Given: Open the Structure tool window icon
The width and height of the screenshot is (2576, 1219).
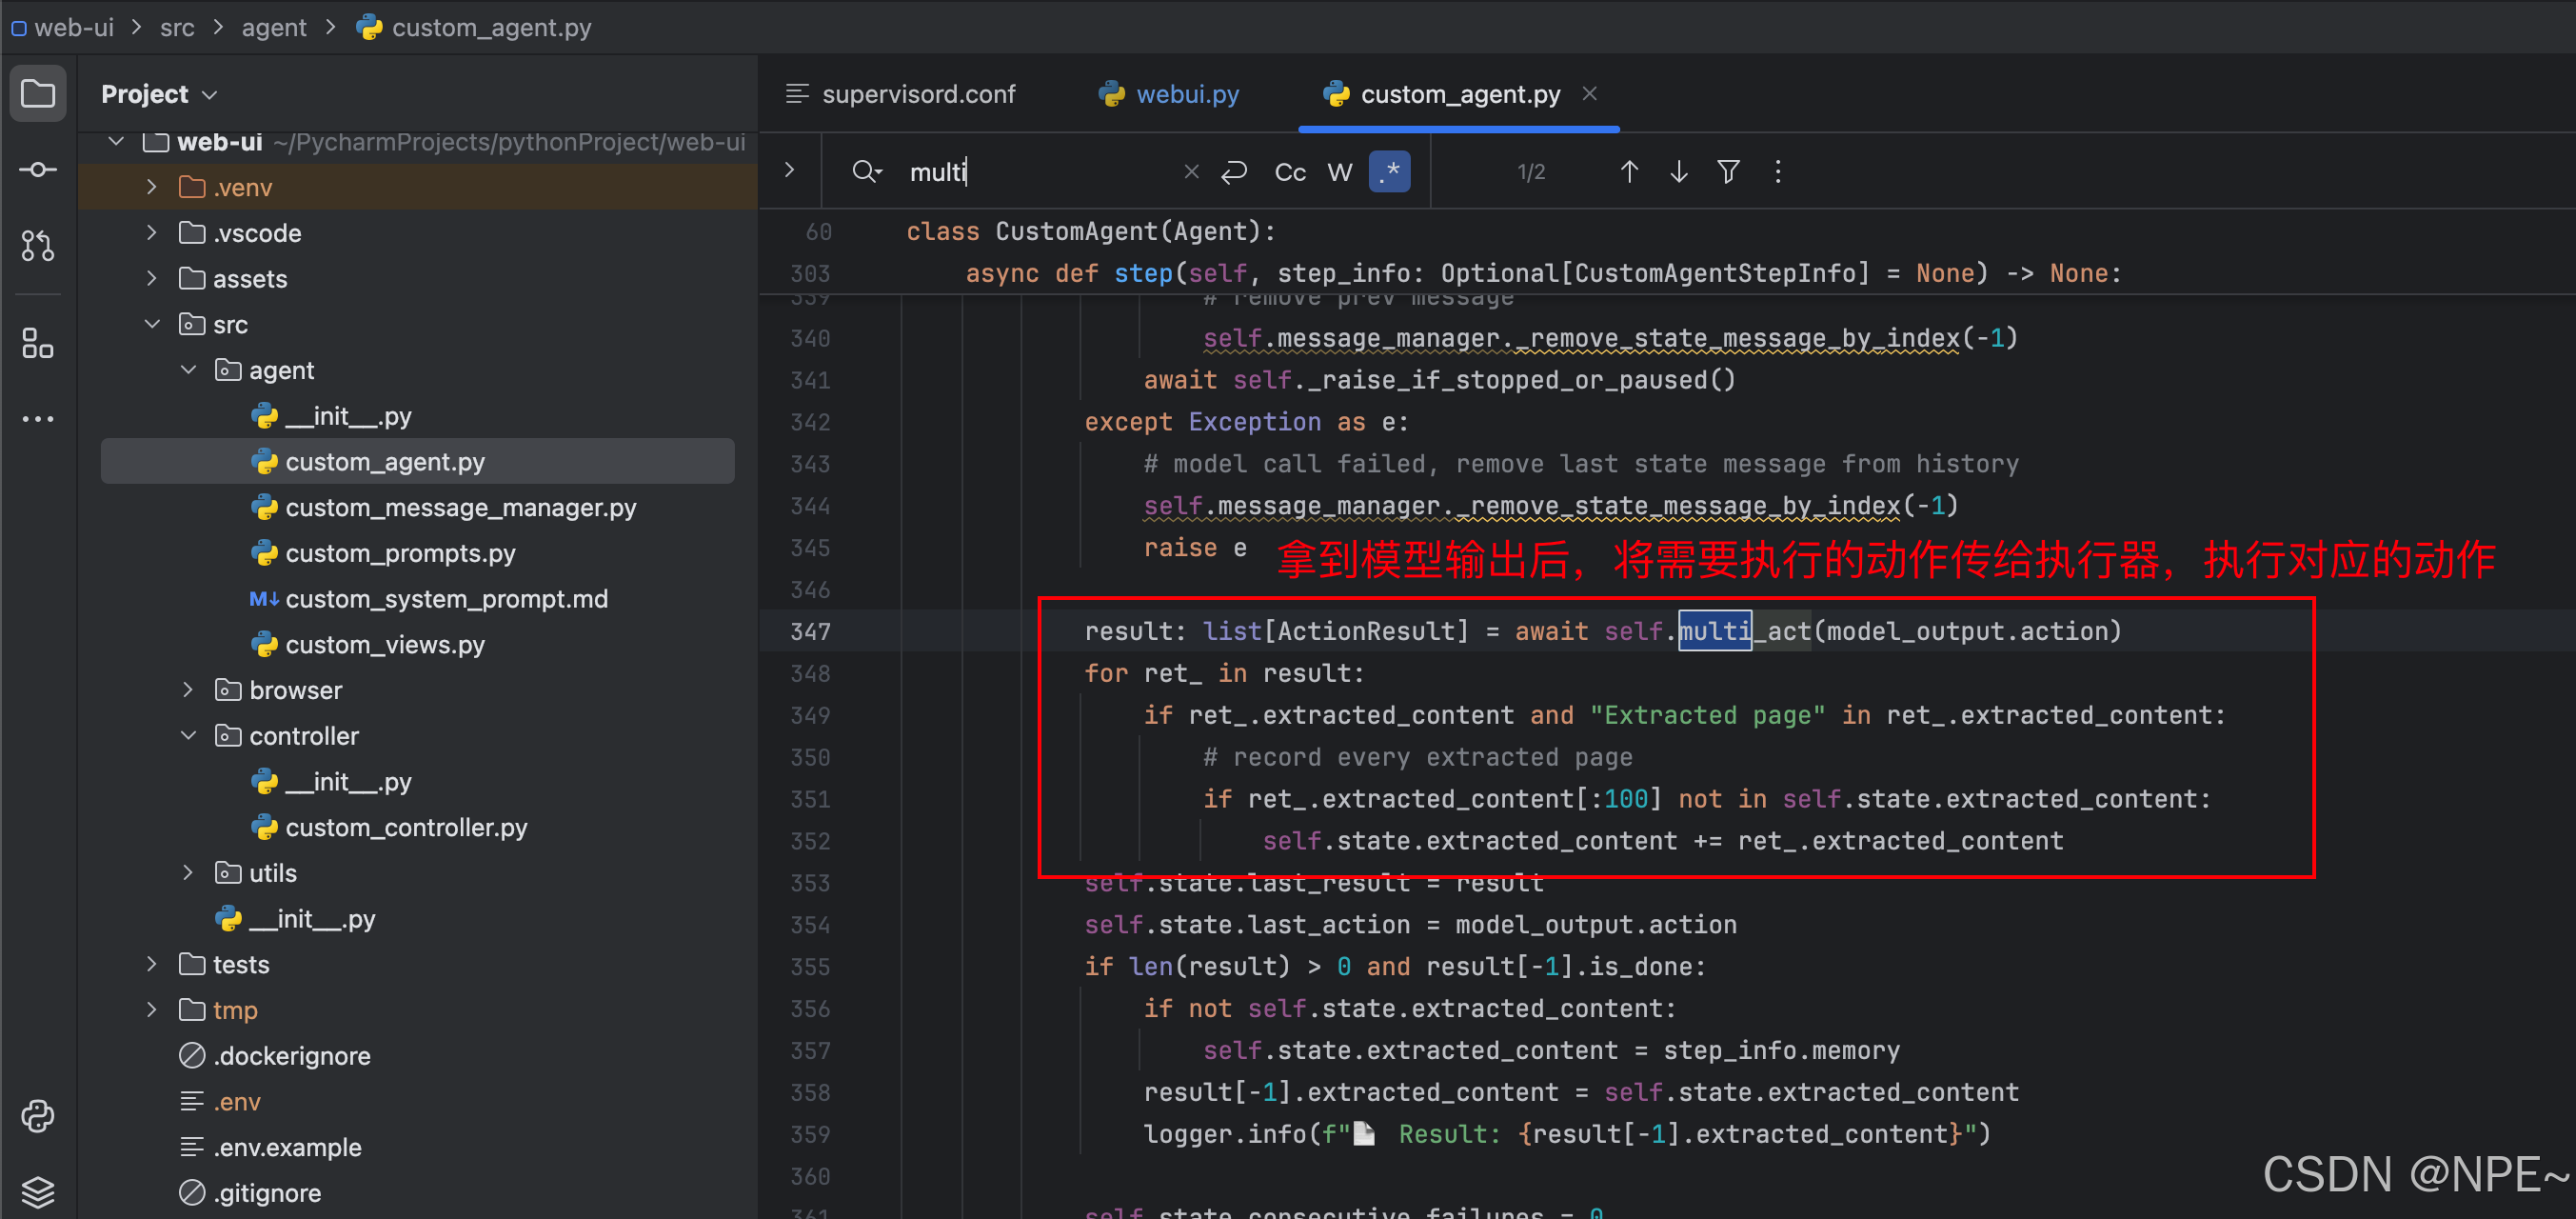Looking at the screenshot, I should pos(38,343).
